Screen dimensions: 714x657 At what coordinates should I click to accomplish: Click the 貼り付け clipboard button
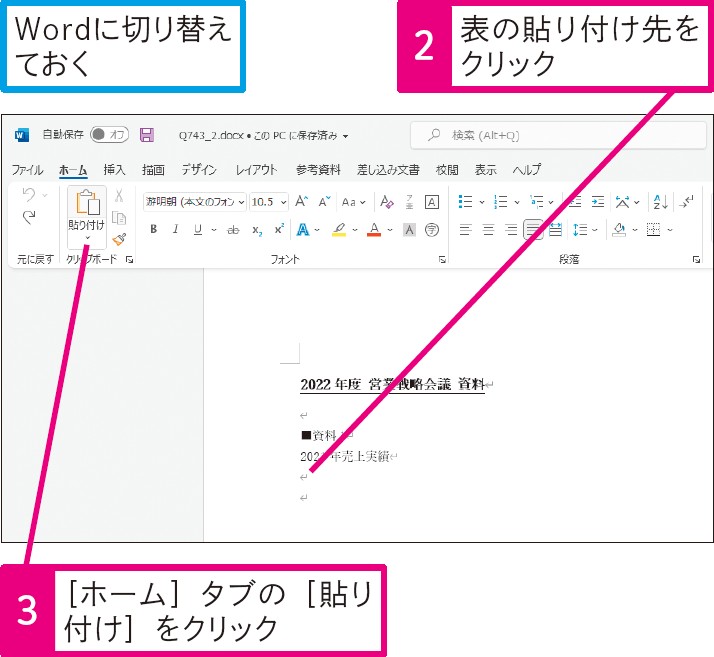87,203
